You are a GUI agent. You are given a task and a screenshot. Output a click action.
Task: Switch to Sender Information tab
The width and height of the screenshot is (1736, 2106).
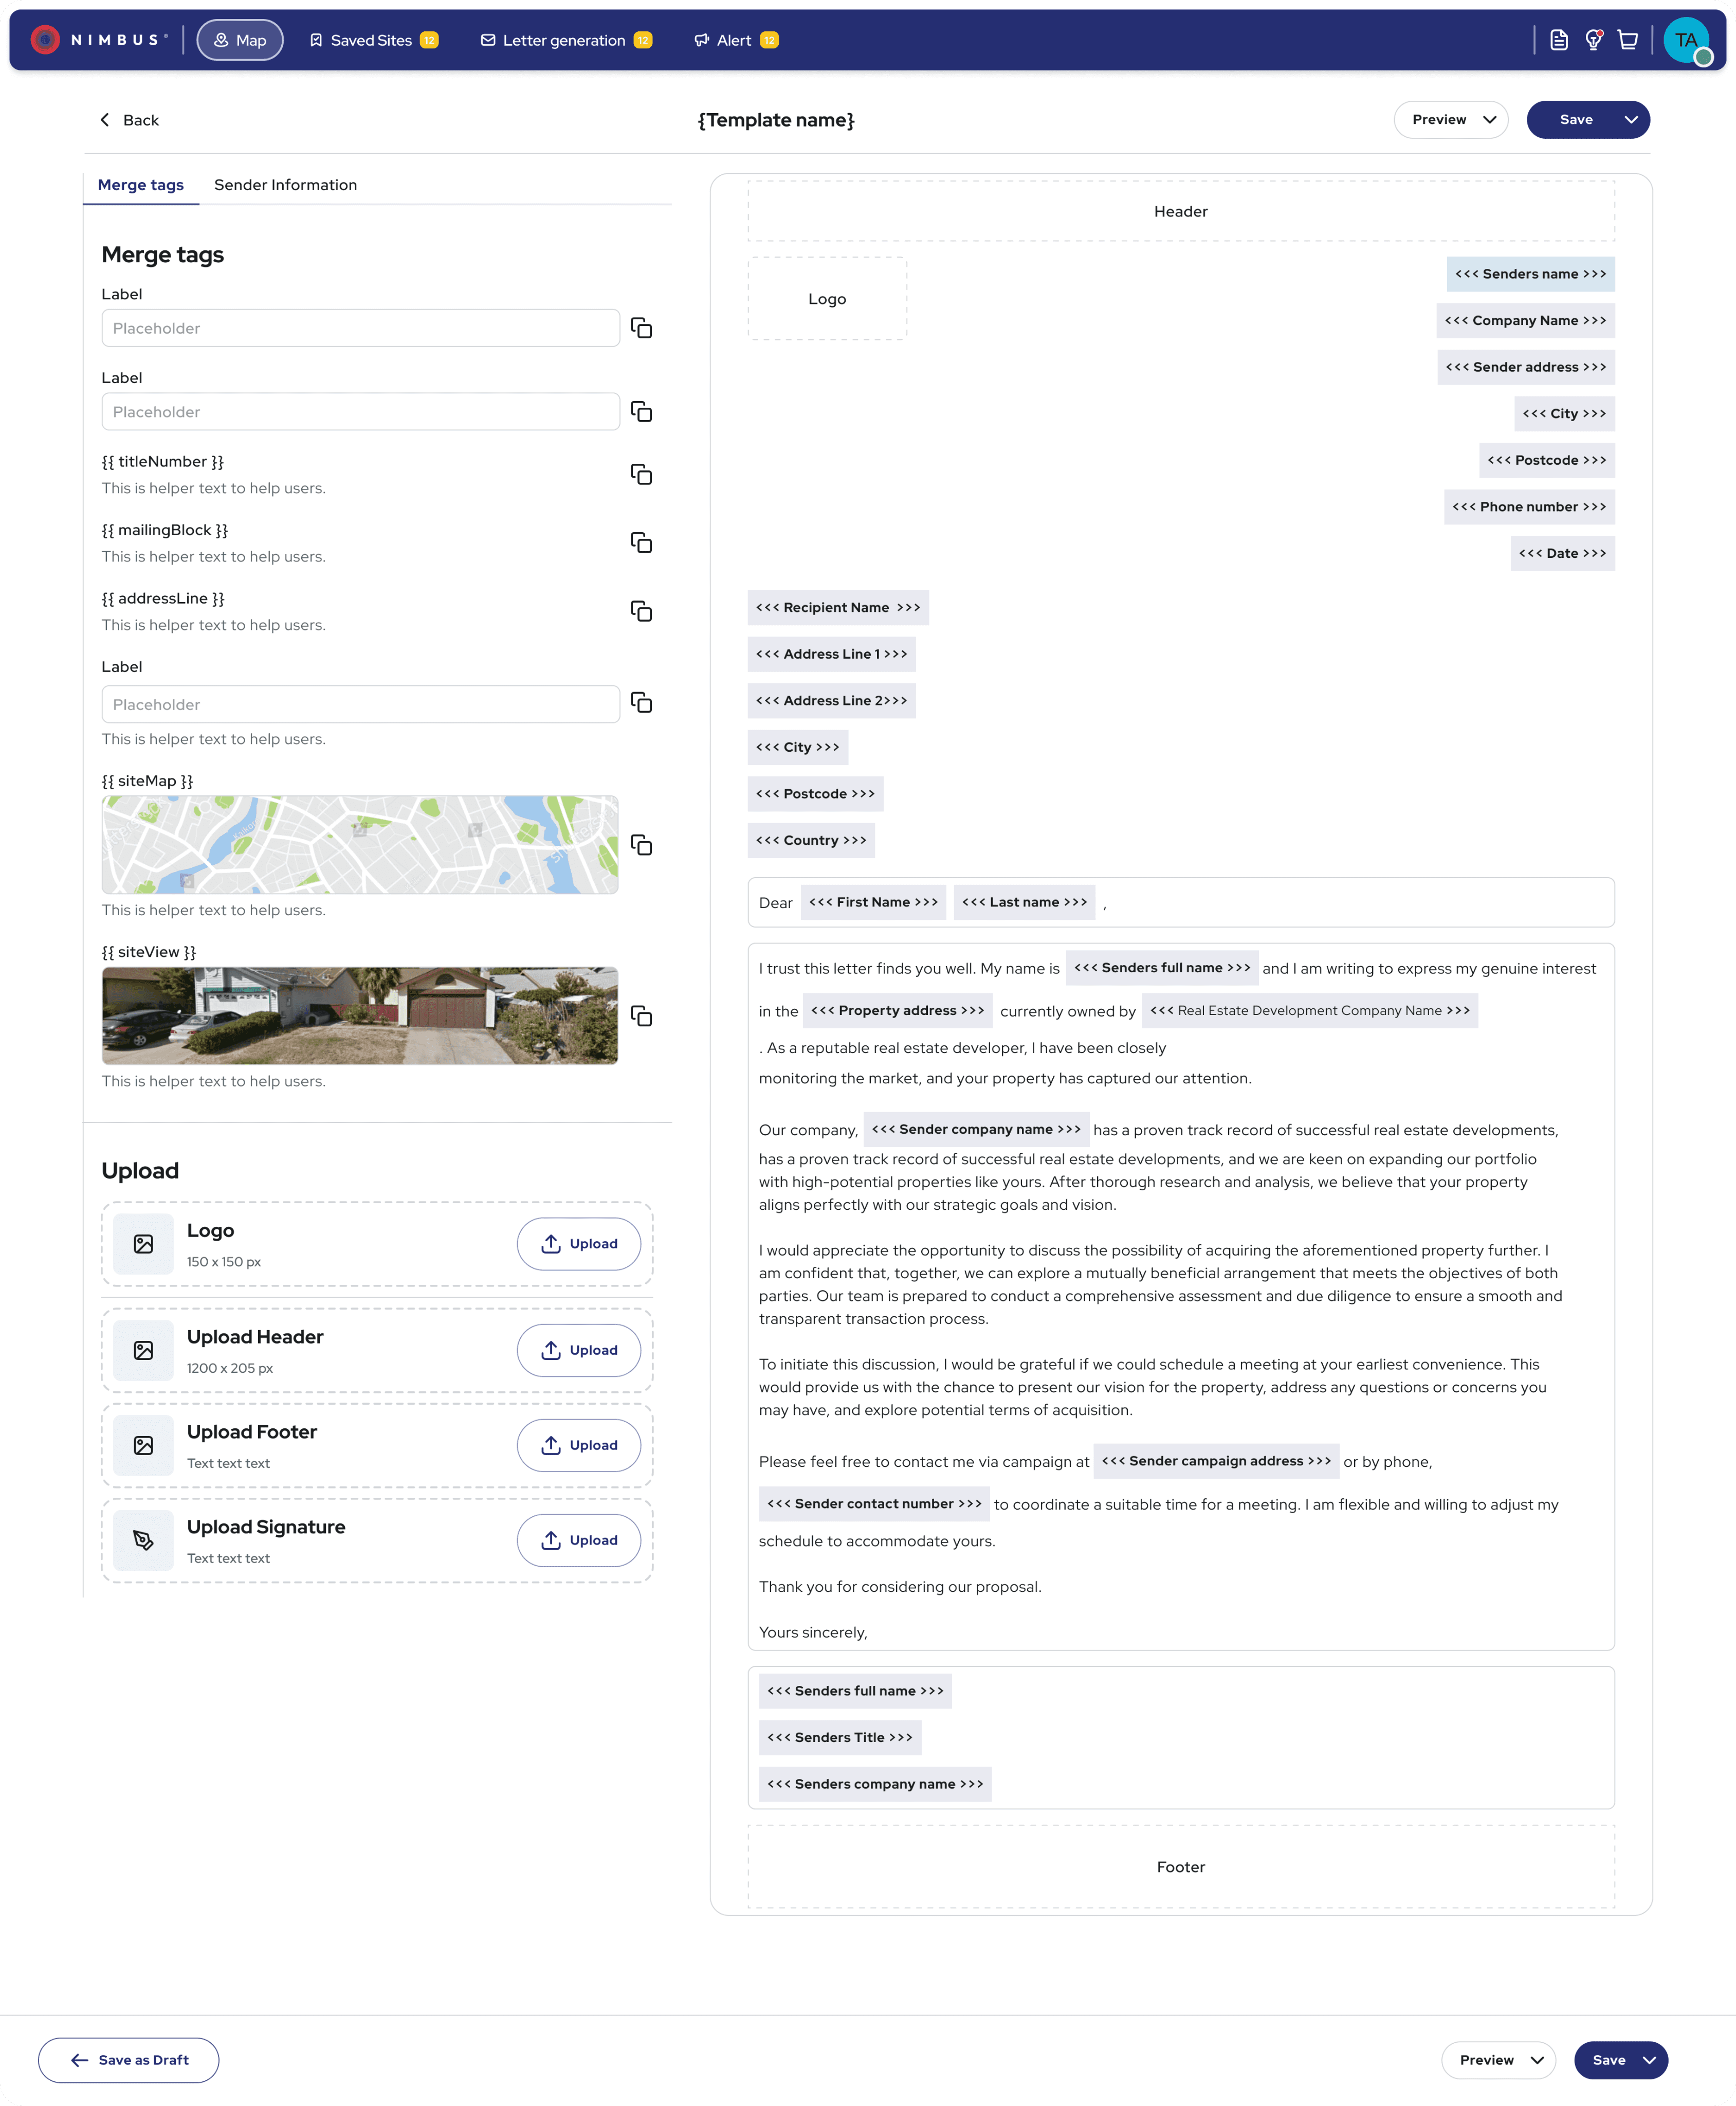tap(285, 185)
